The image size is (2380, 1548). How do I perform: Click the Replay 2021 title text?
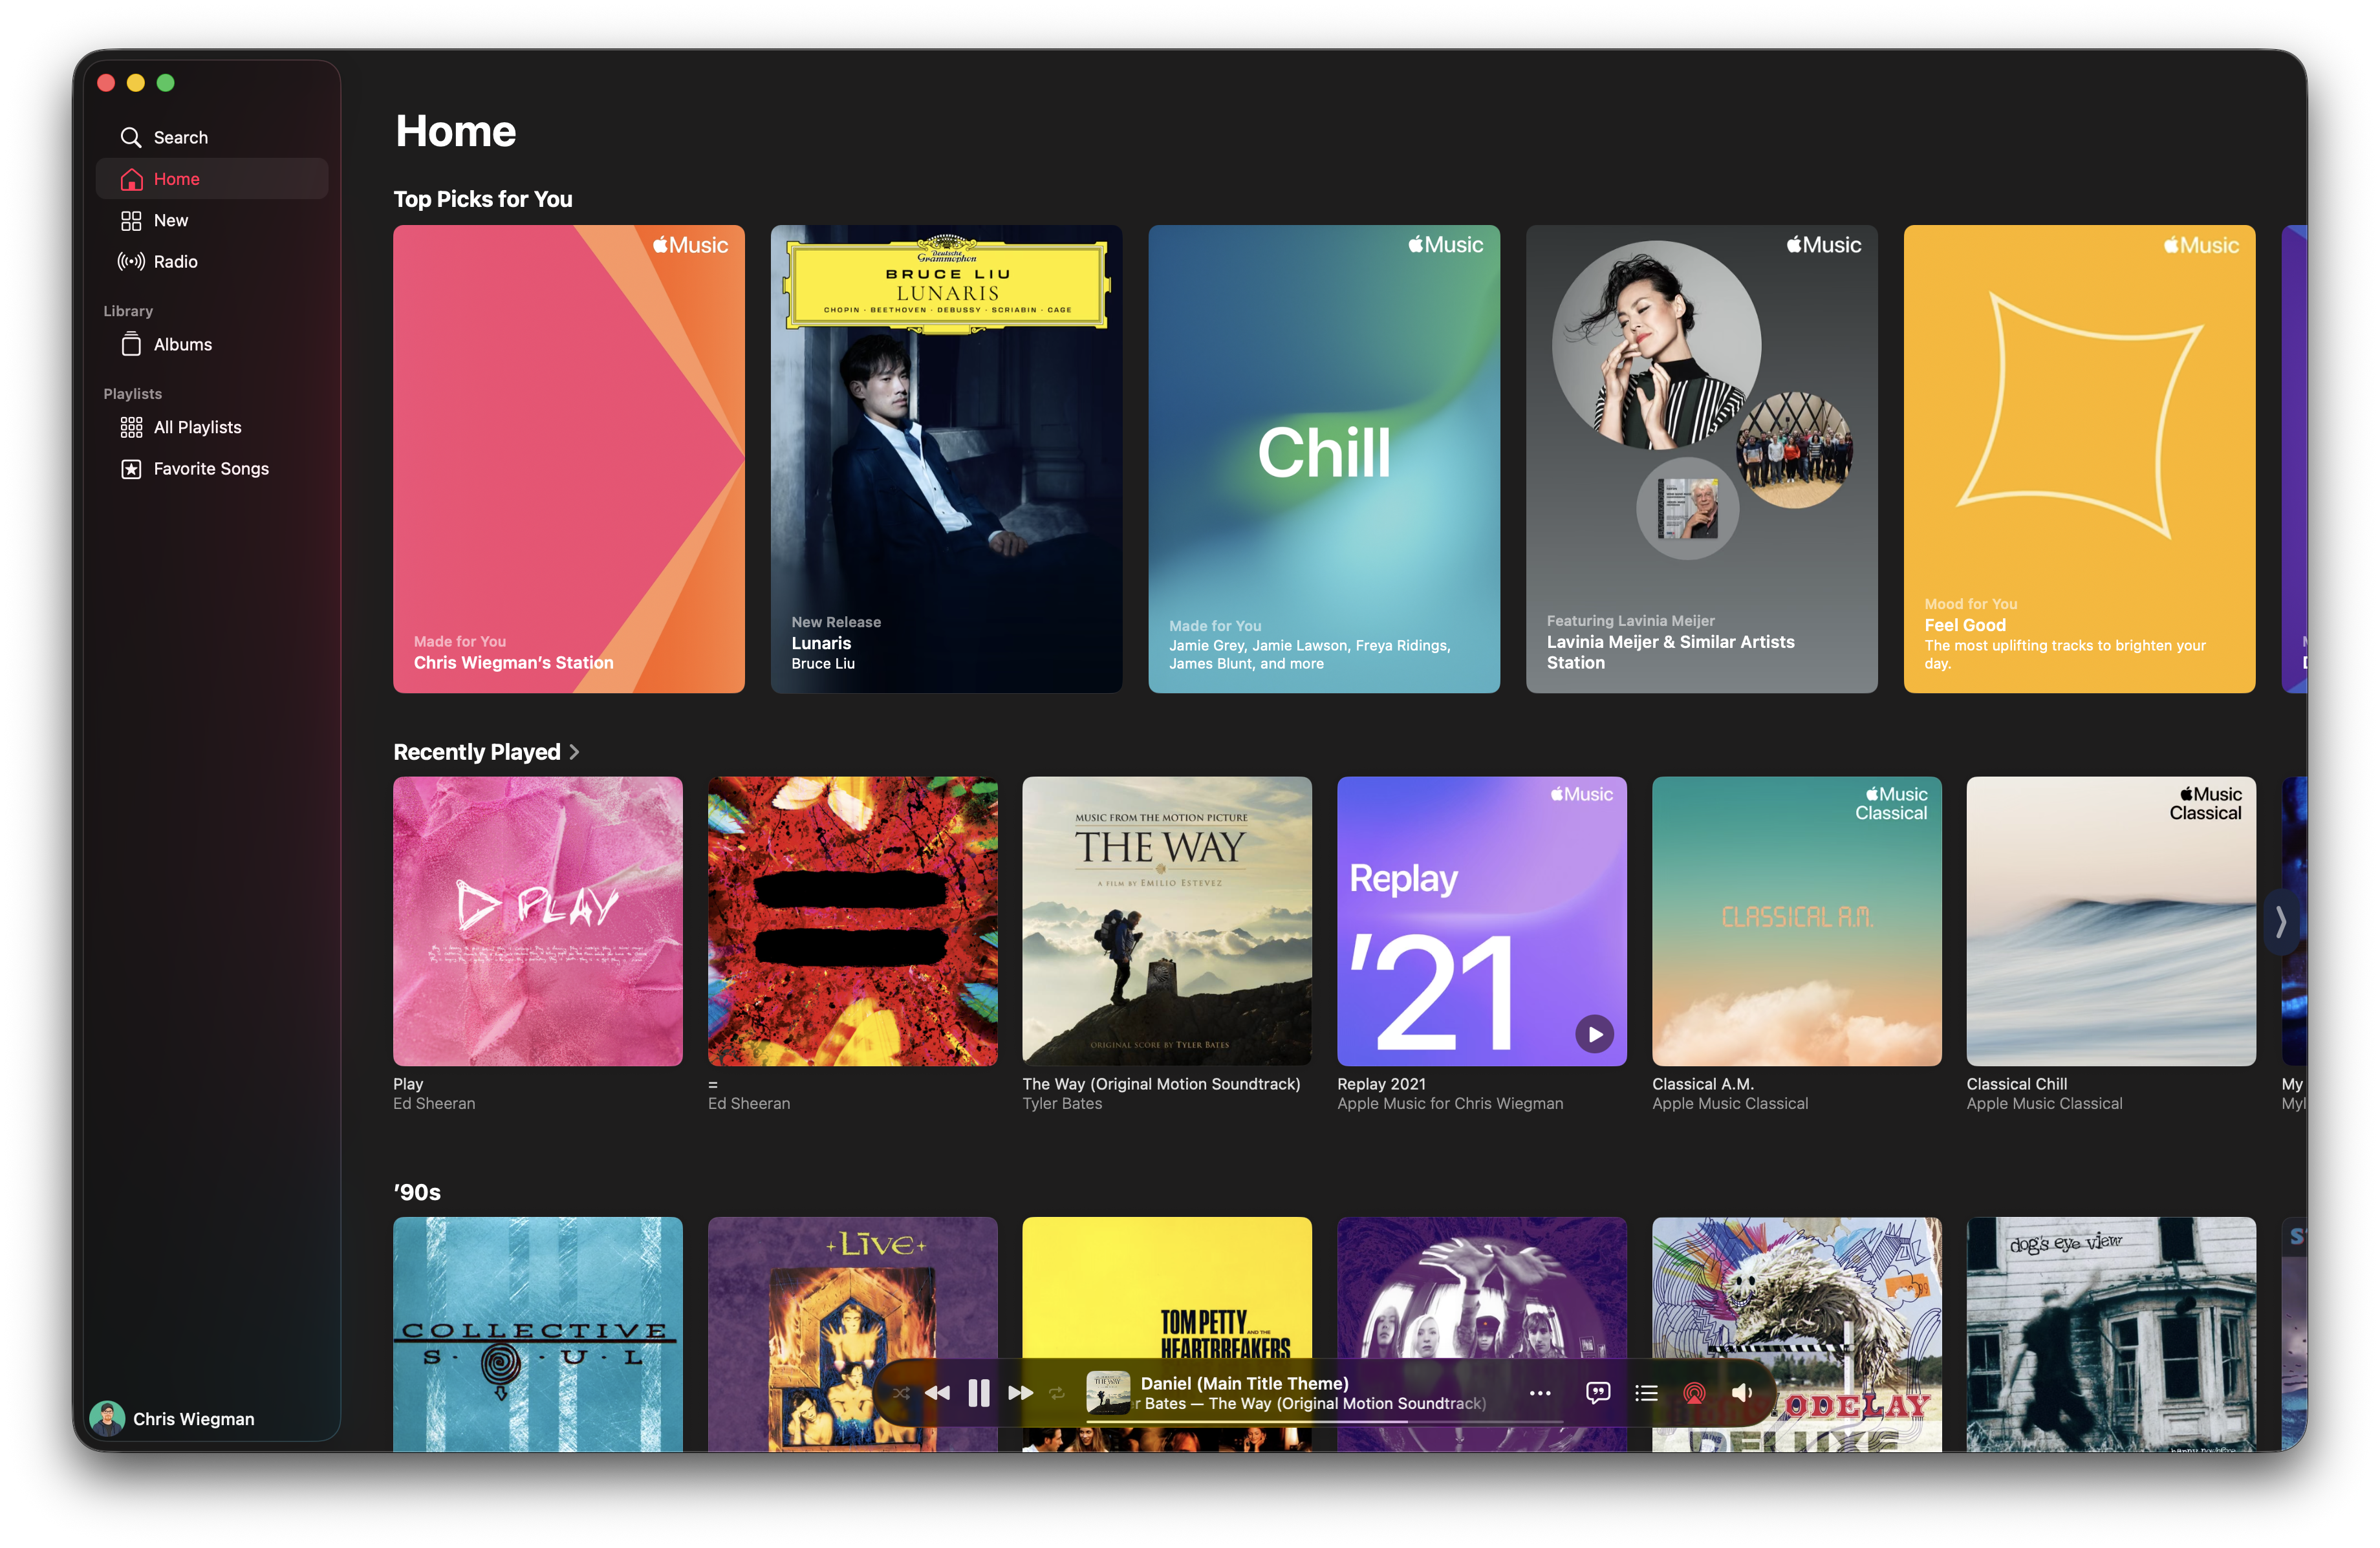[1381, 1083]
